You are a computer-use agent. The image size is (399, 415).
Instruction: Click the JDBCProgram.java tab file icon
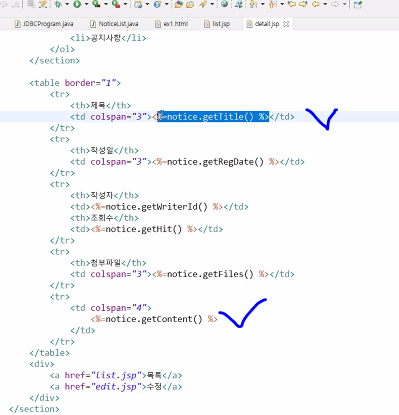[x=17, y=24]
